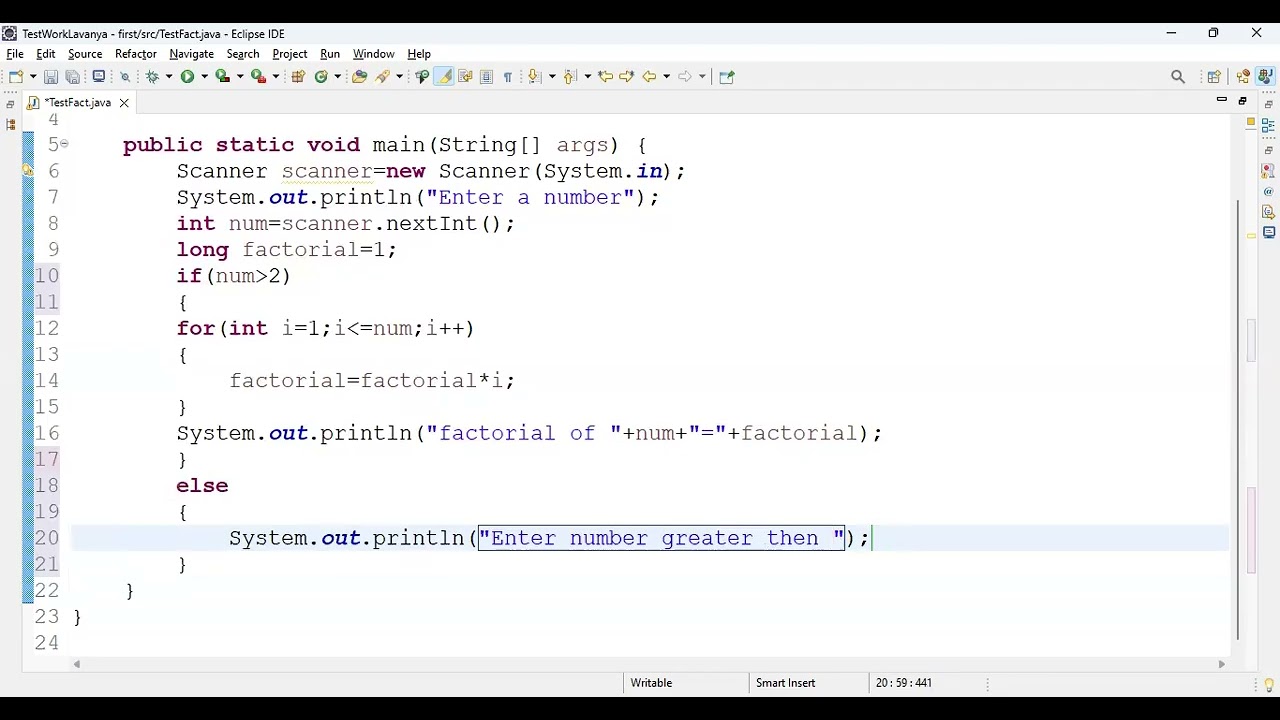This screenshot has width=1280, height=720.
Task: Open the Outline view from right trim
Action: pyautogui.click(x=1268, y=125)
